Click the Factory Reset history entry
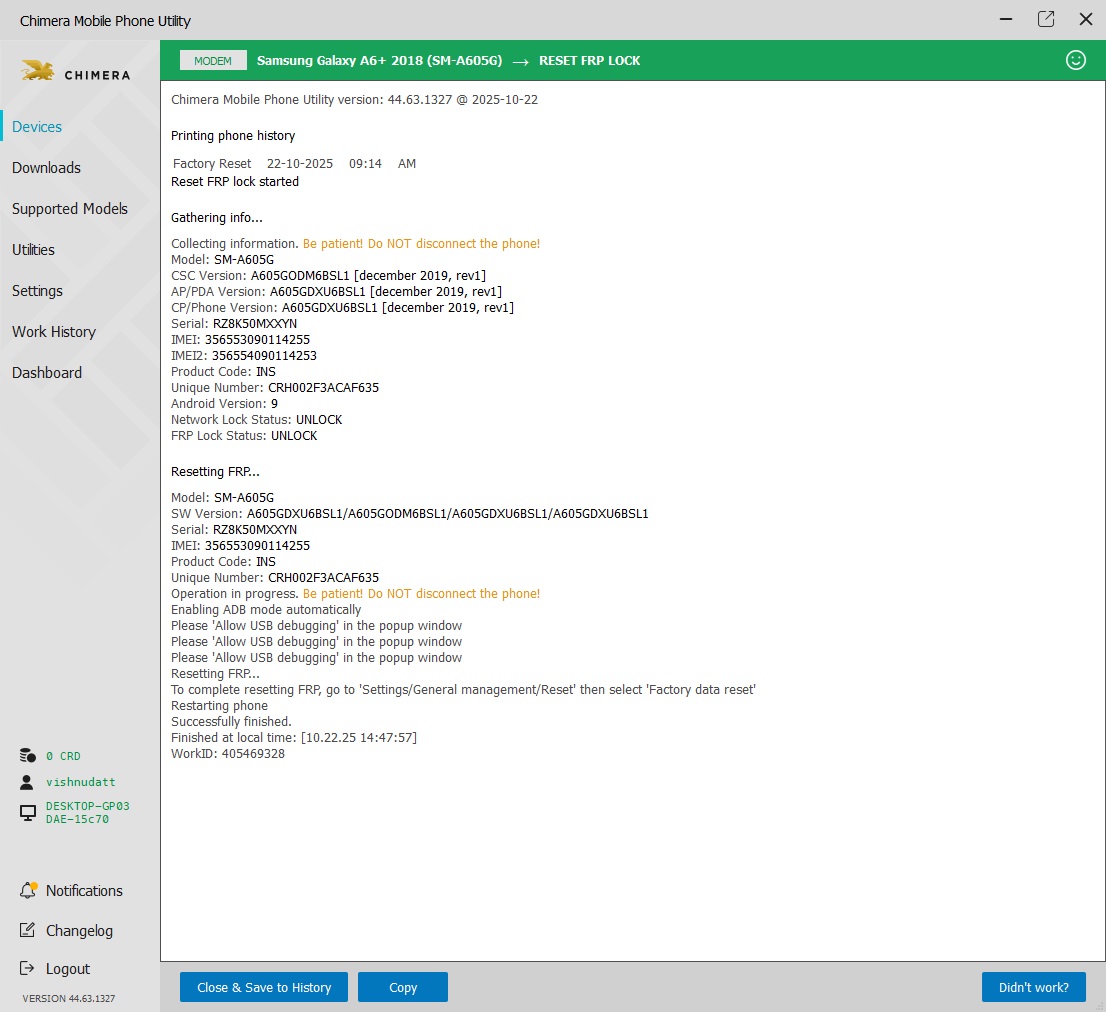The image size is (1106, 1012). (x=294, y=164)
